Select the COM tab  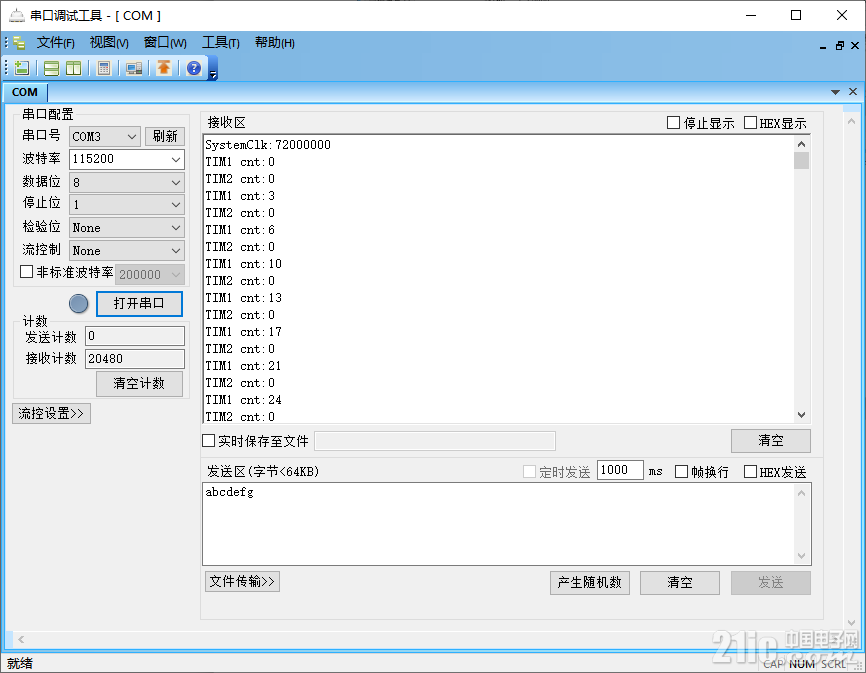click(25, 92)
